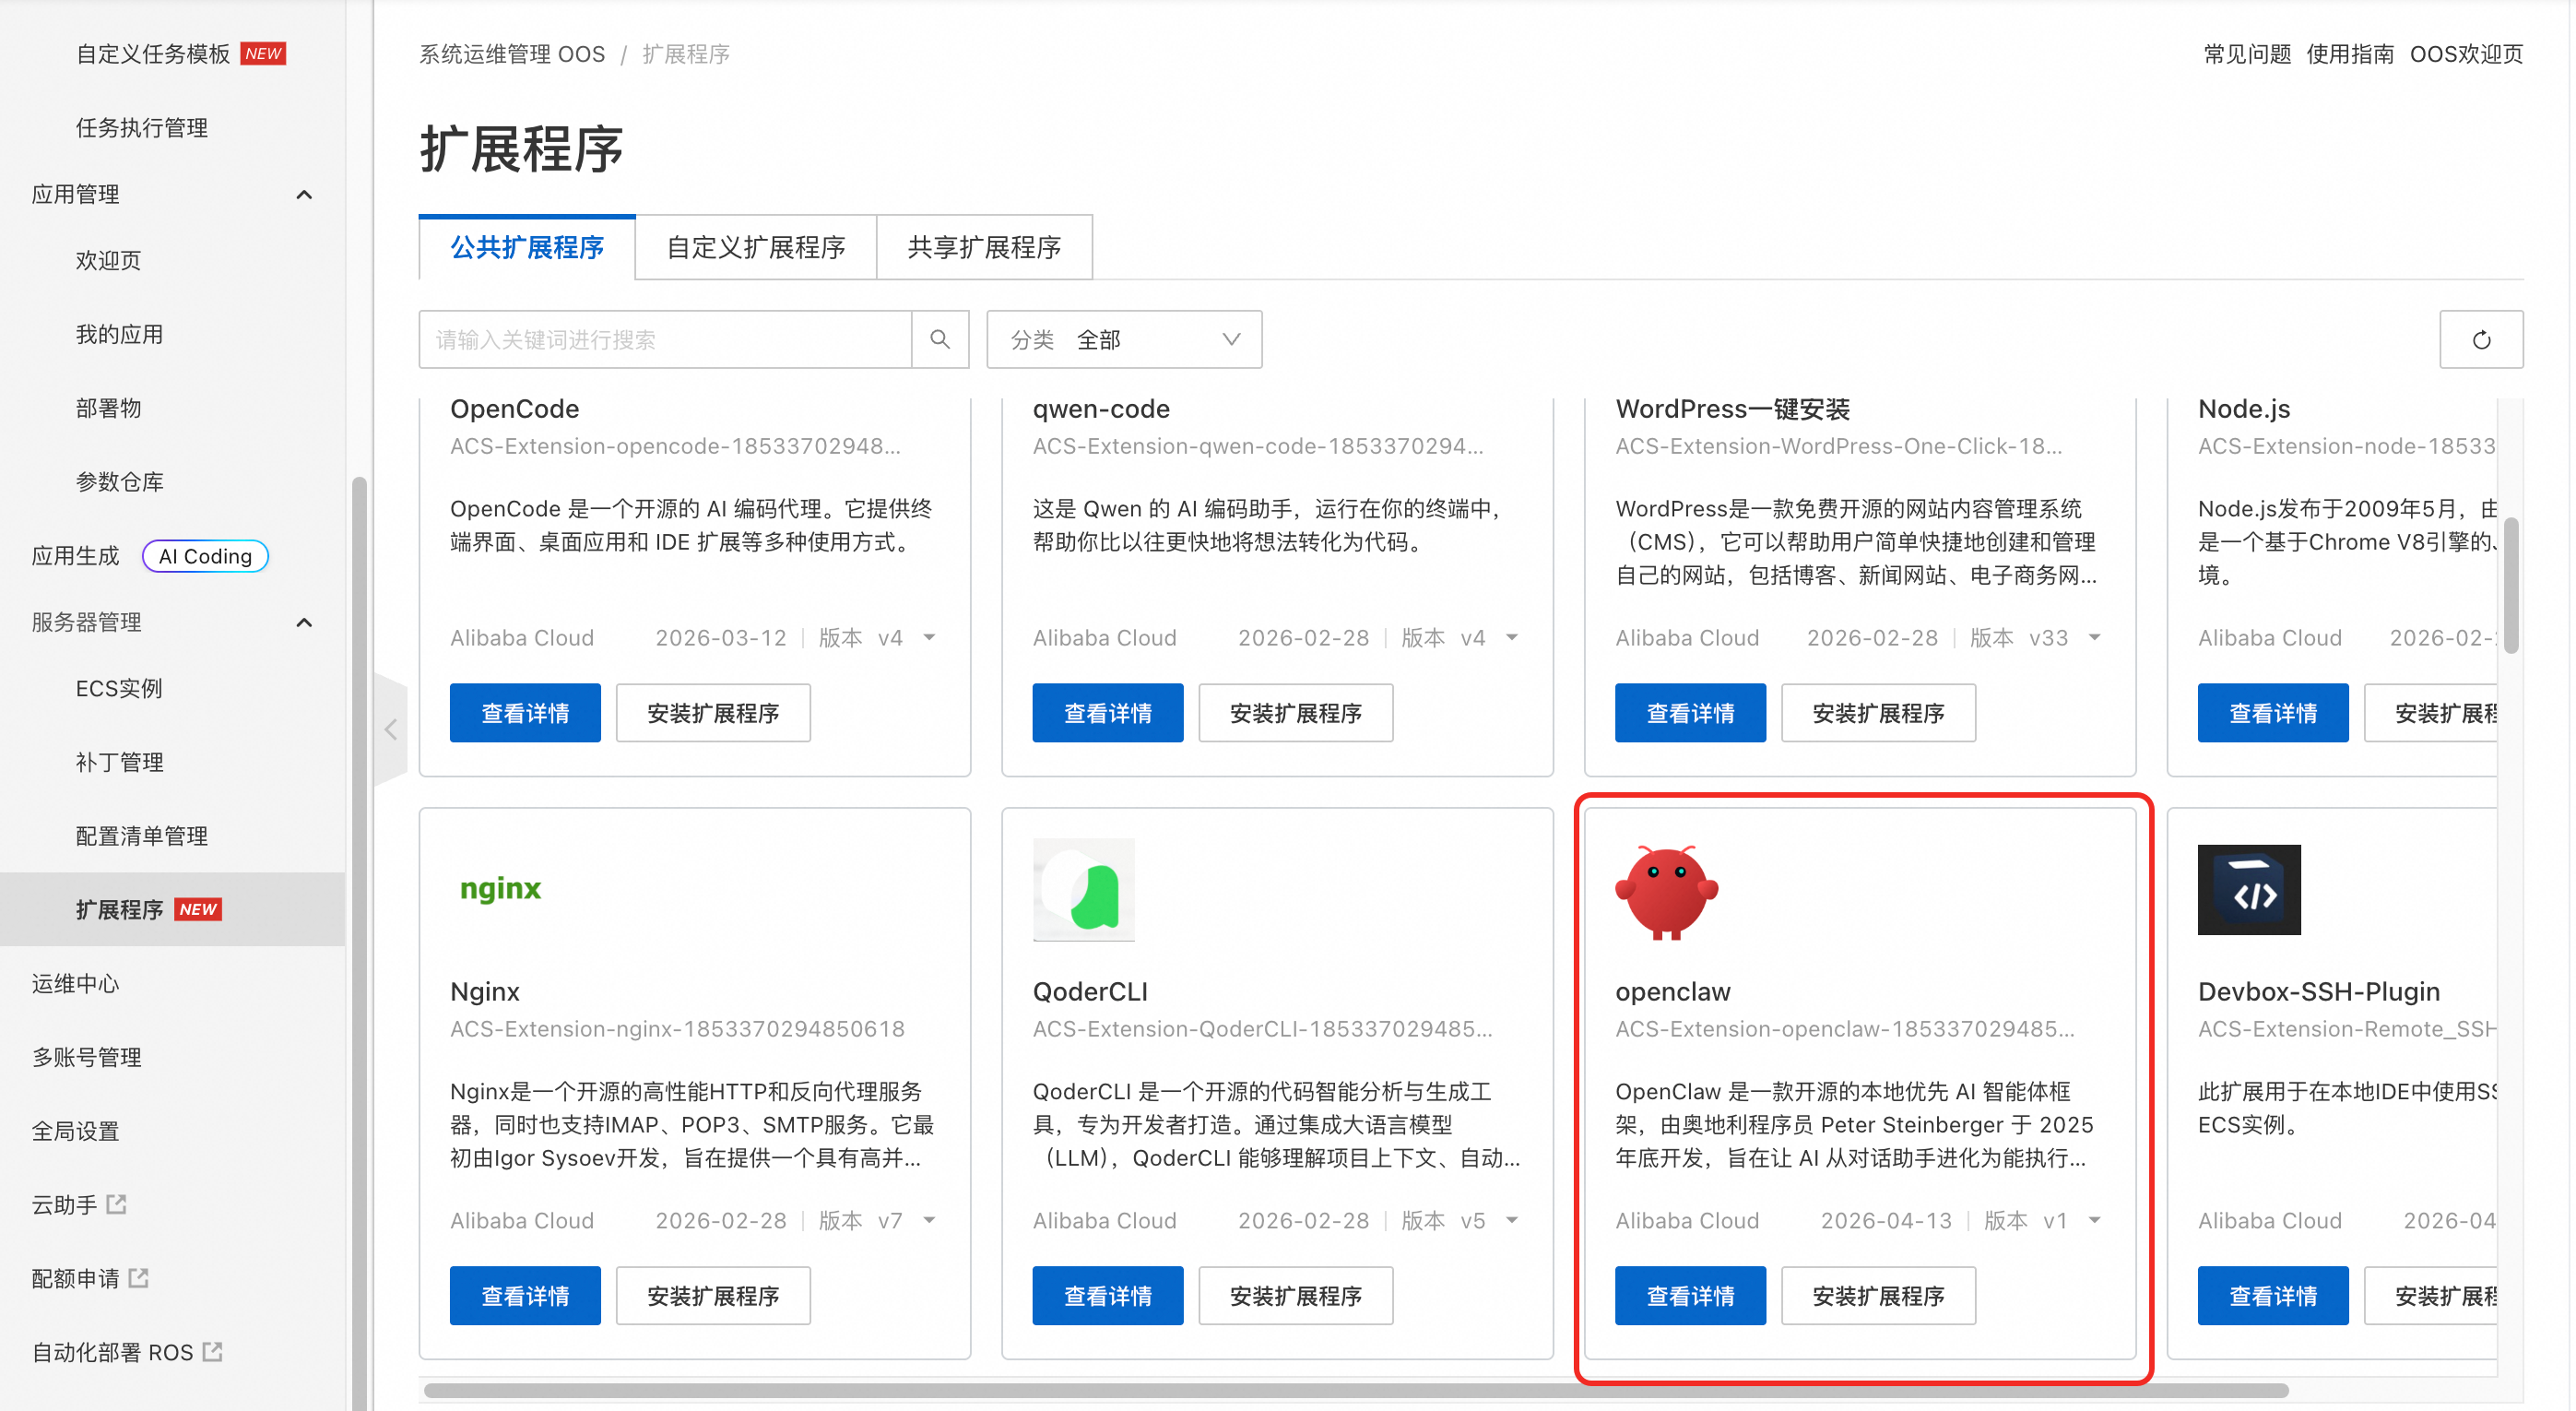This screenshot has width=2576, height=1411.
Task: Click the openclaw red mascot icon
Action: (x=1666, y=890)
